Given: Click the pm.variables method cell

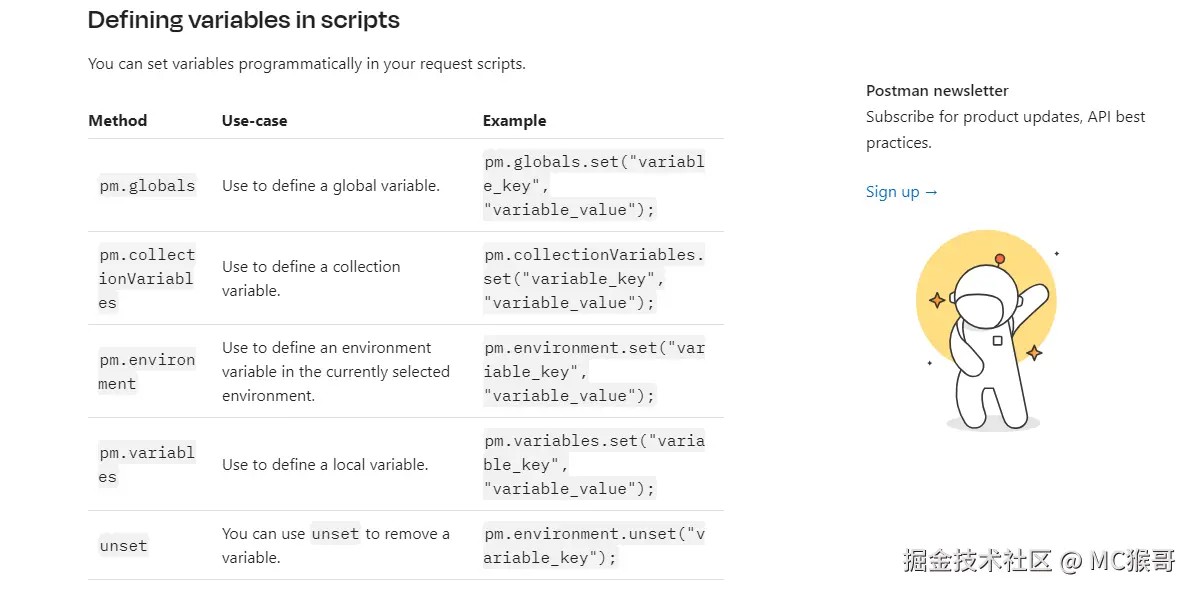Looking at the screenshot, I should point(147,465).
